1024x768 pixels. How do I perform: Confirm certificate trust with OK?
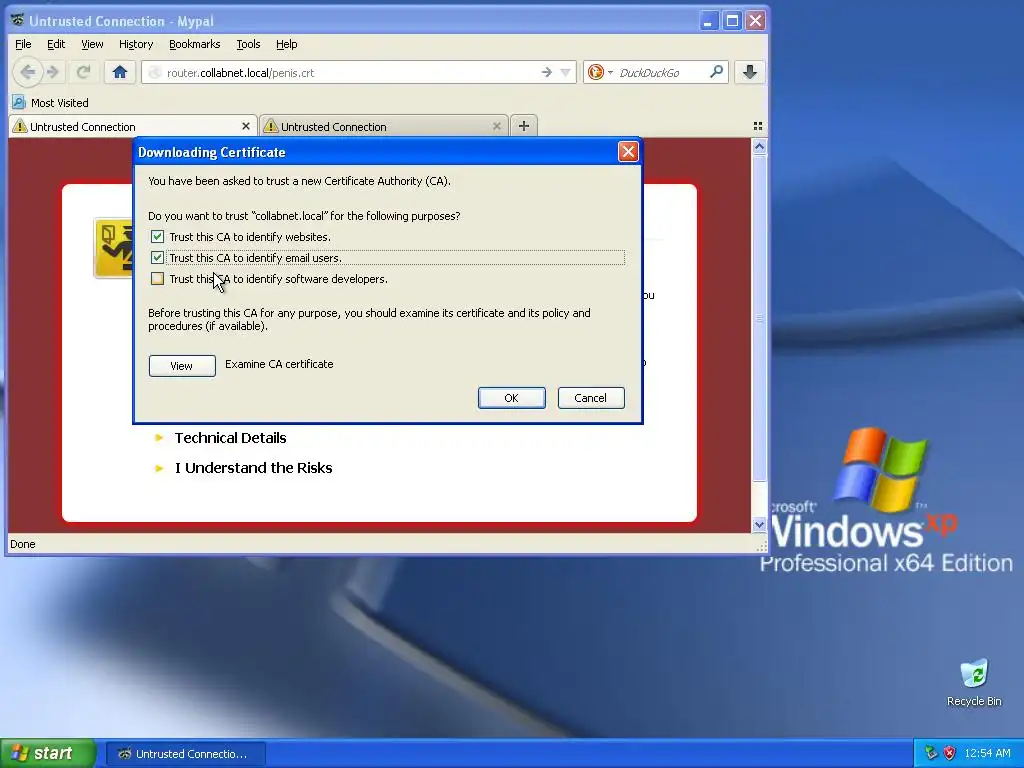(511, 398)
